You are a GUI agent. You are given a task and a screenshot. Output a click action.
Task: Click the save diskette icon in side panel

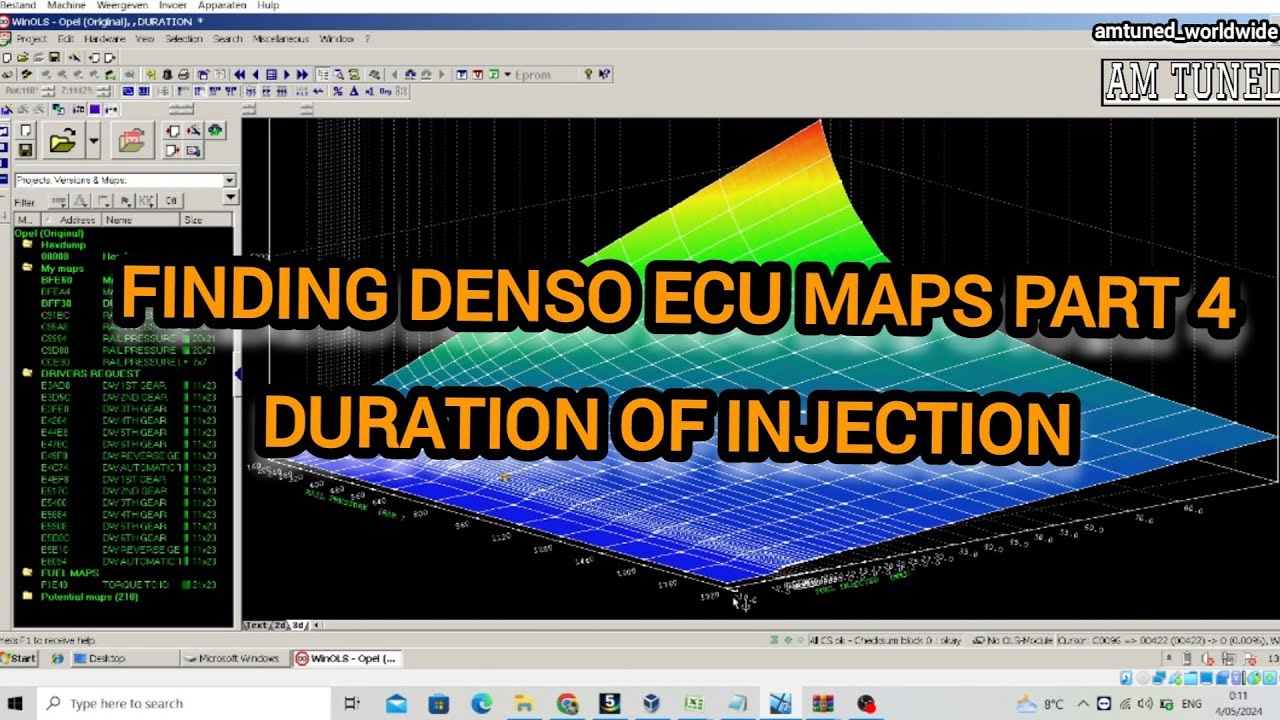click(26, 150)
